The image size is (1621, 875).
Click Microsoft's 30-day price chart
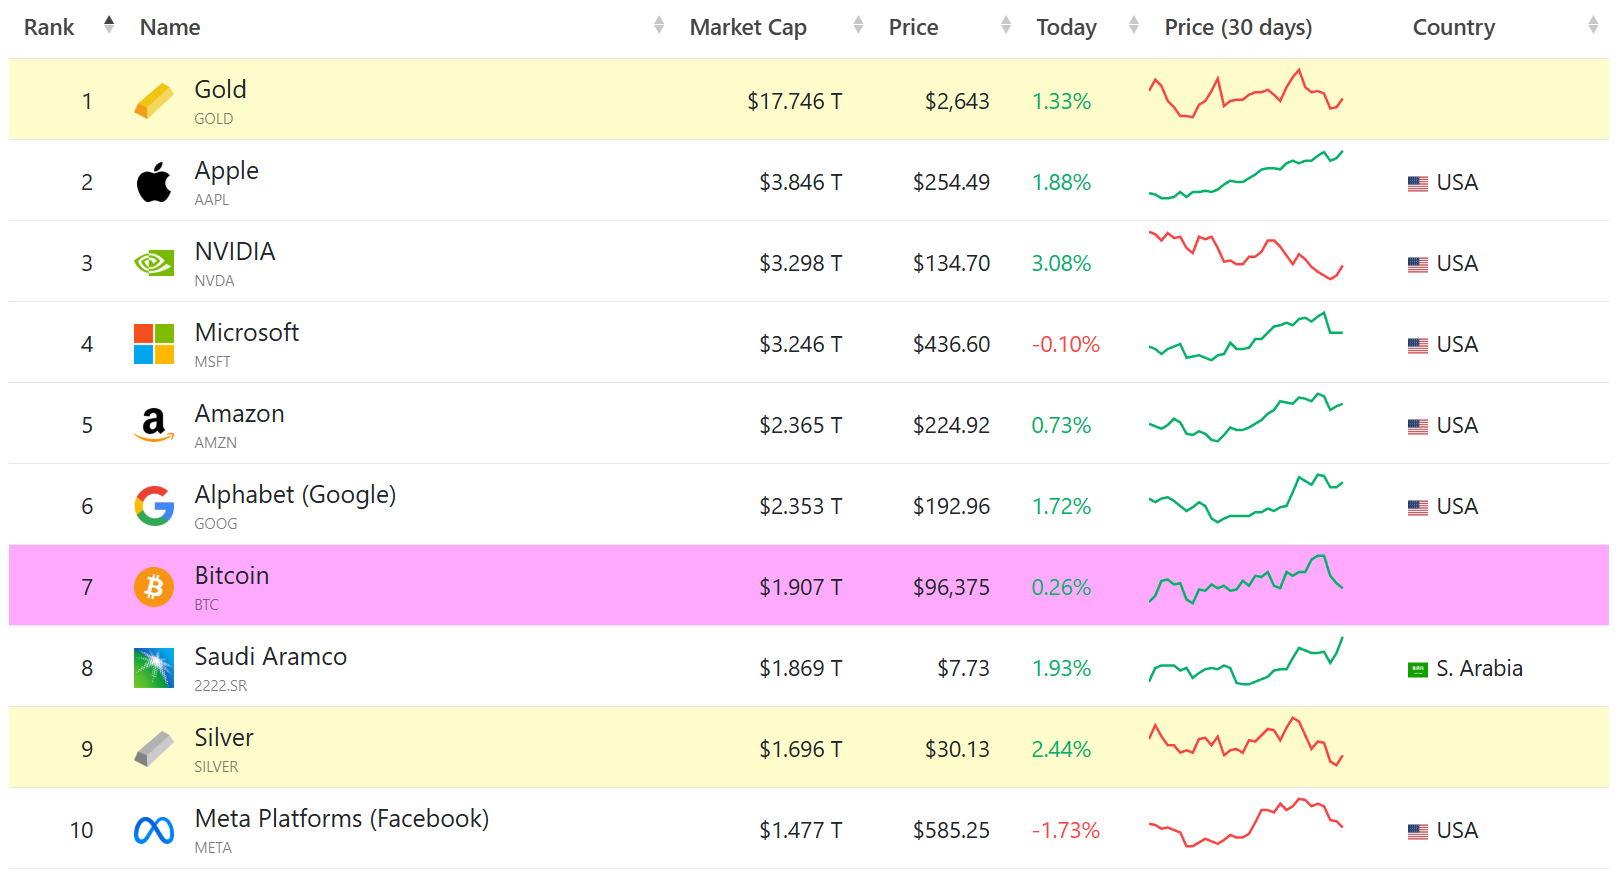point(1246,336)
